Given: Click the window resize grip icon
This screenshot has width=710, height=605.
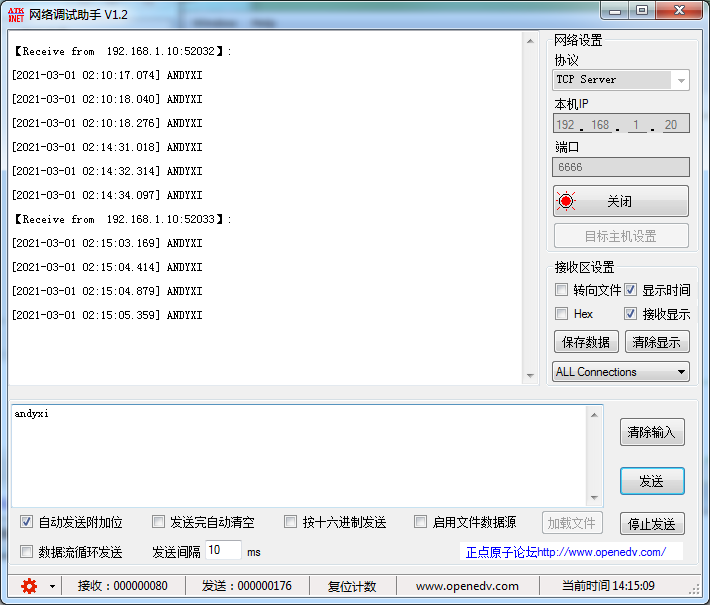Looking at the screenshot, I should click(694, 590).
